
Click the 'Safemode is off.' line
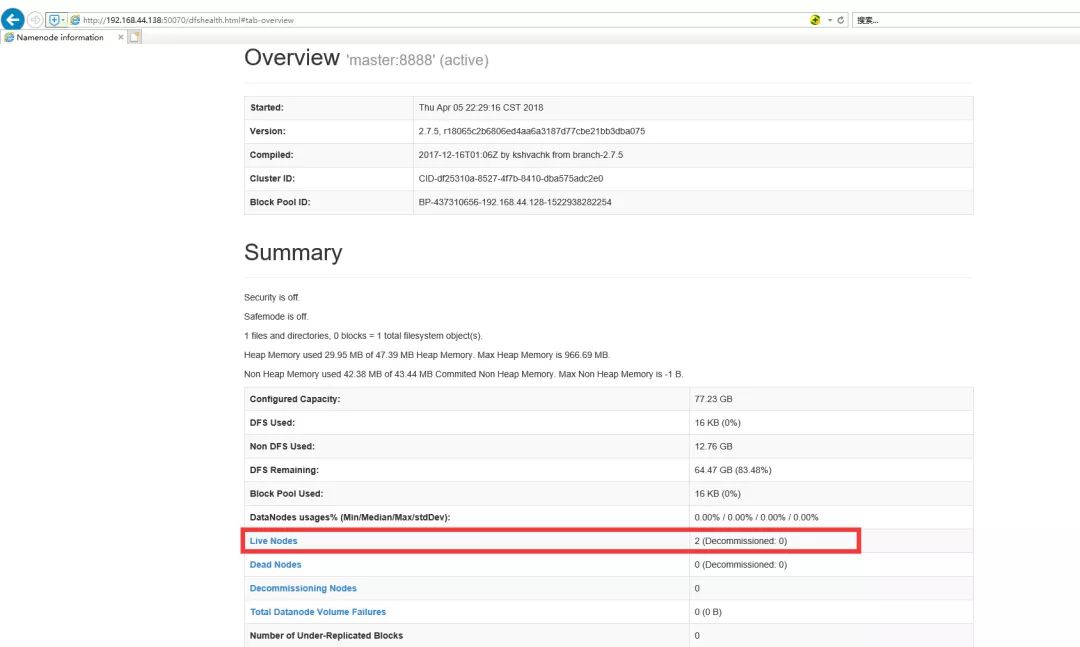pos(276,316)
